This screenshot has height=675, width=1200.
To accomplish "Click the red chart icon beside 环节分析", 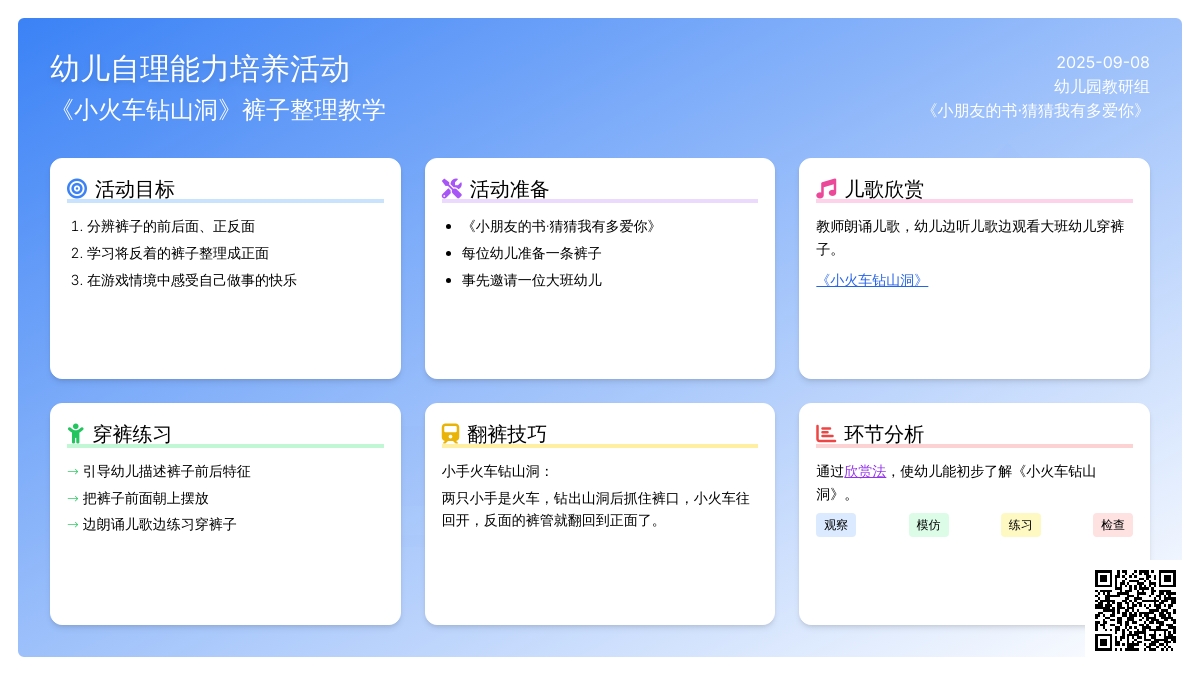I will pos(826,434).
